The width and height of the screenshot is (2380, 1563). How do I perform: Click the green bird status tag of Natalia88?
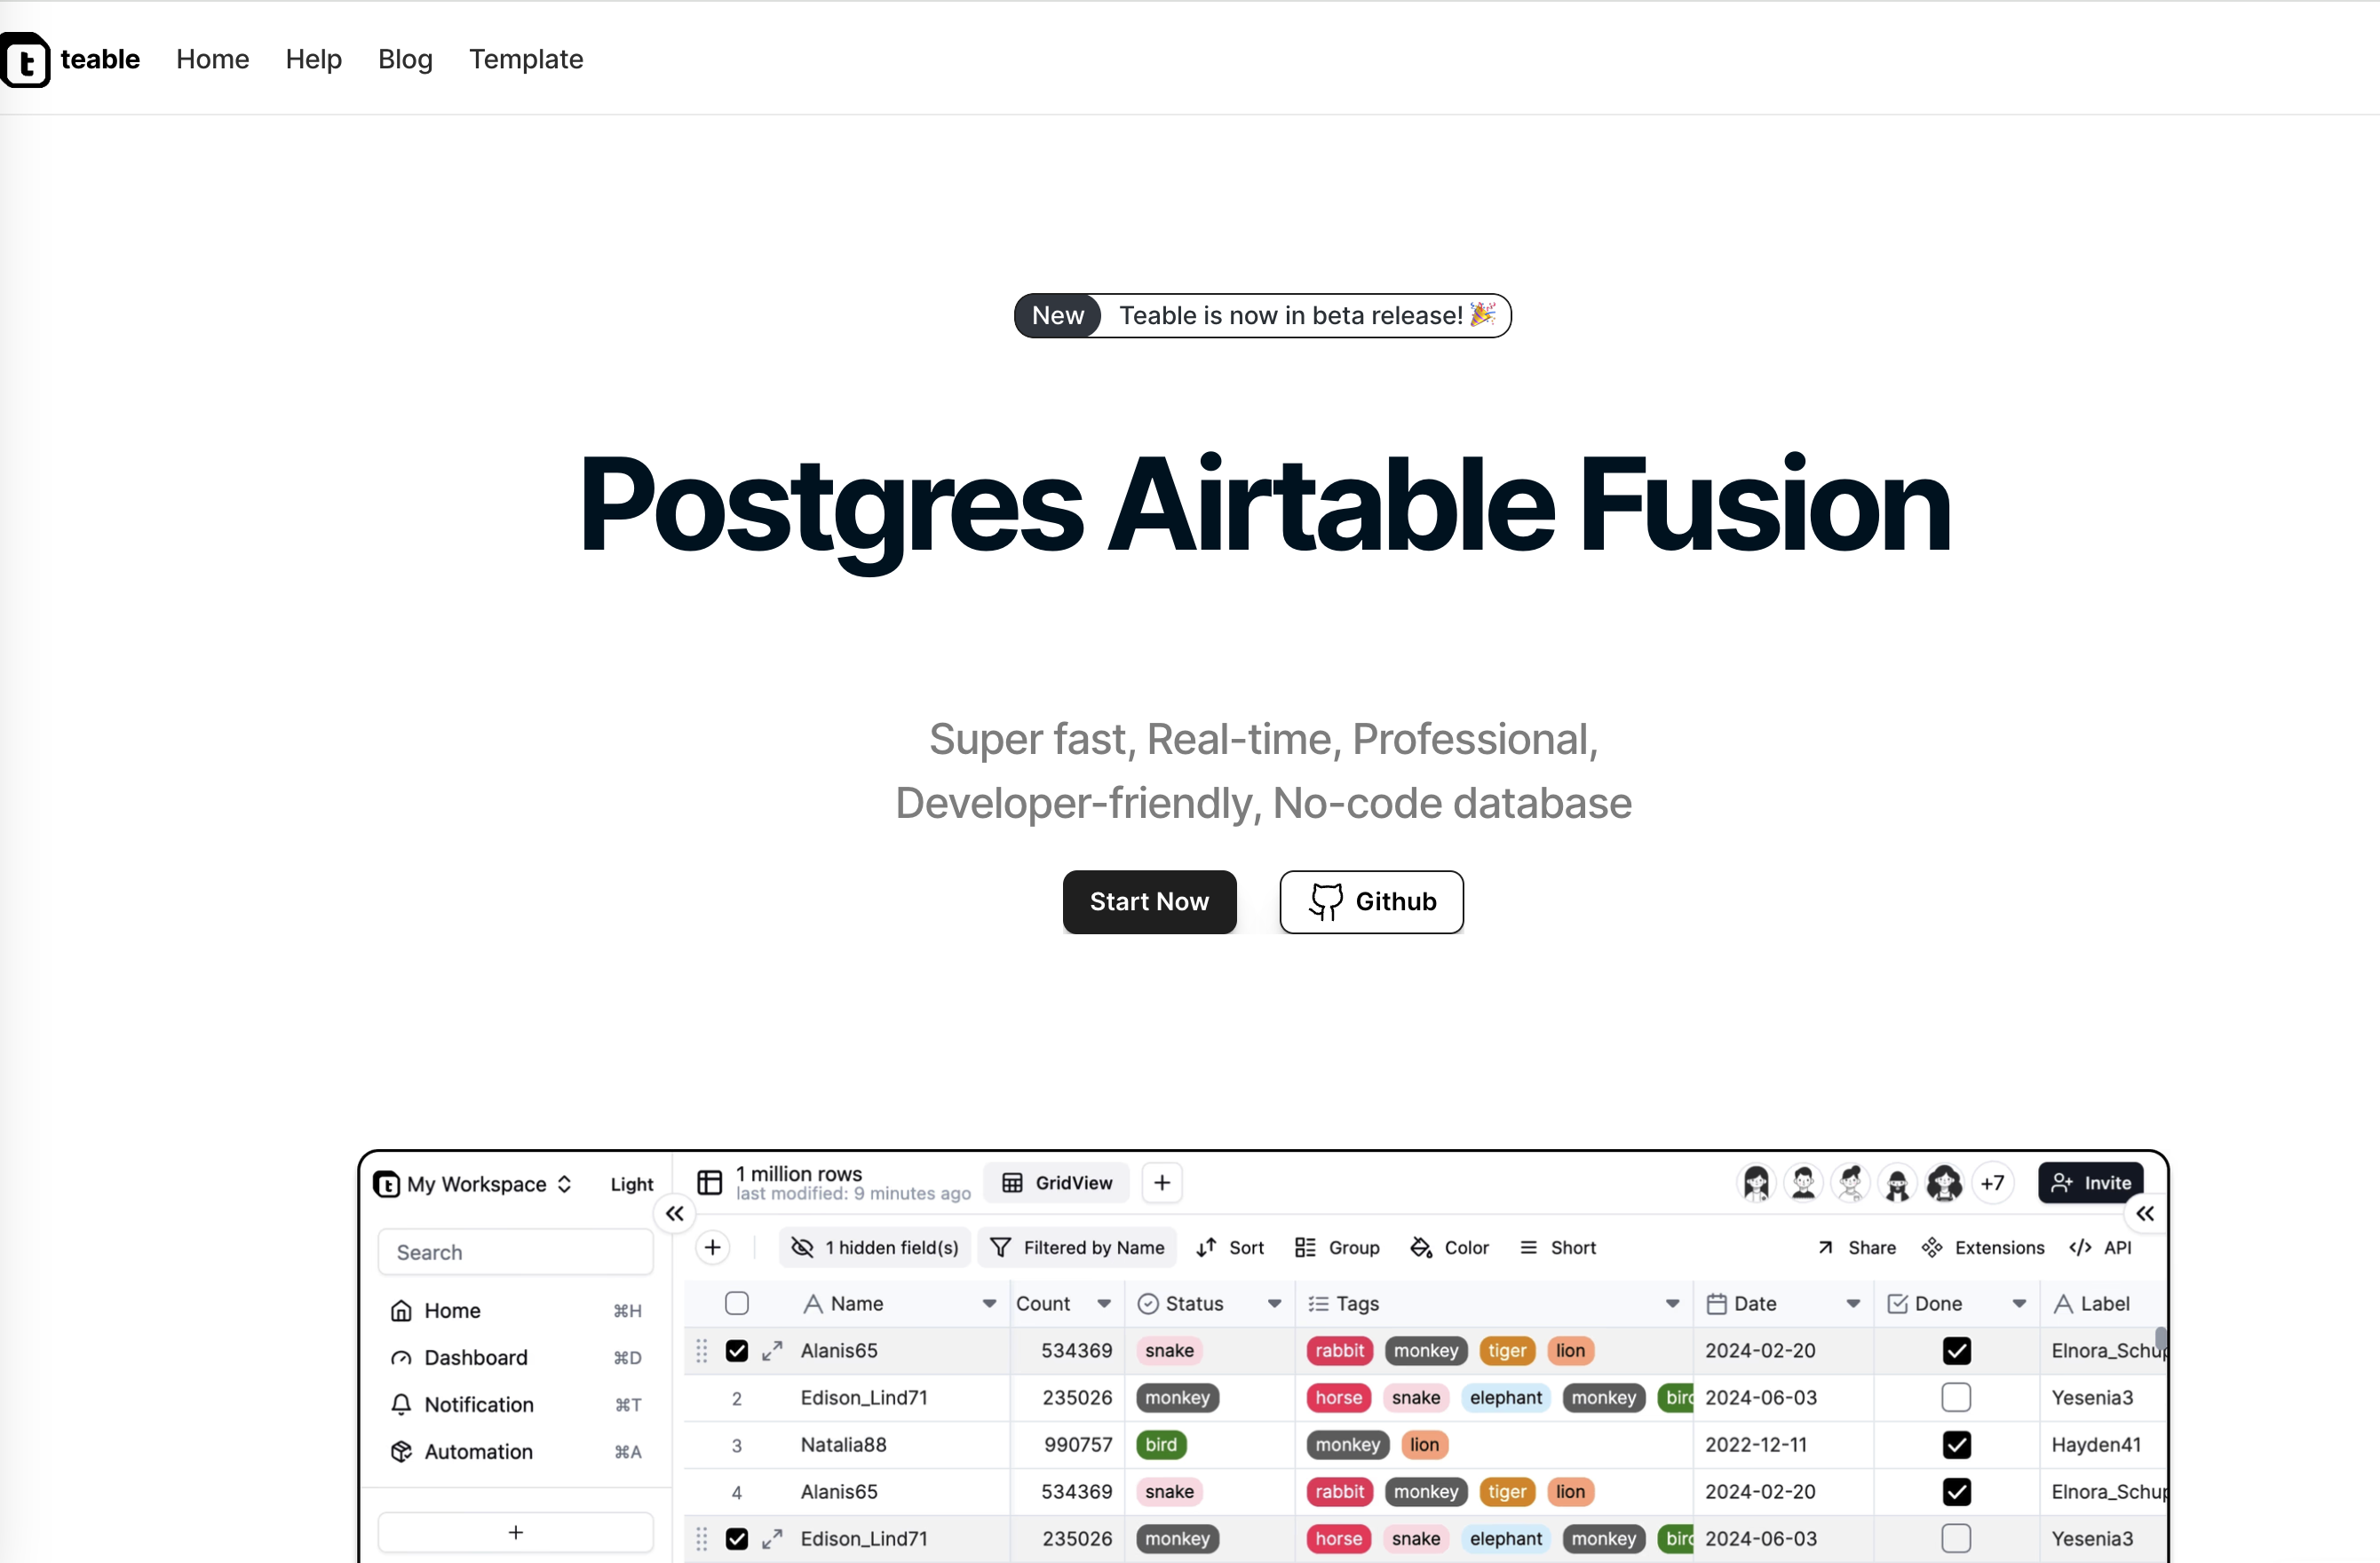click(x=1161, y=1445)
